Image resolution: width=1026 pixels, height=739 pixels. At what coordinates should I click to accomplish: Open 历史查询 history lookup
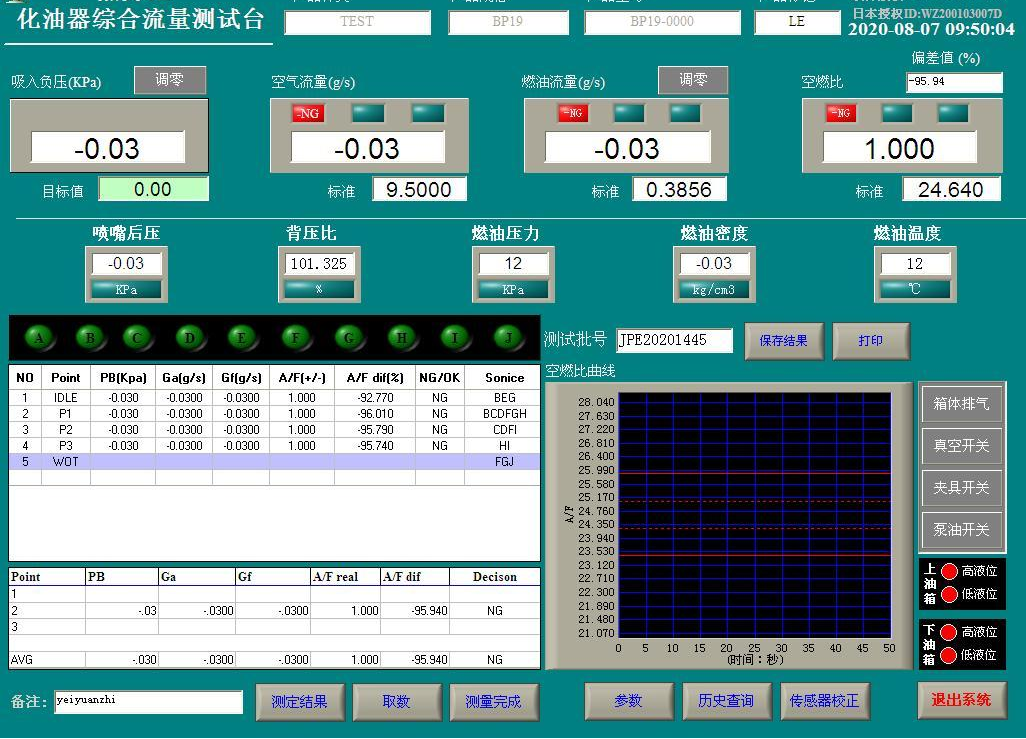[x=726, y=701]
